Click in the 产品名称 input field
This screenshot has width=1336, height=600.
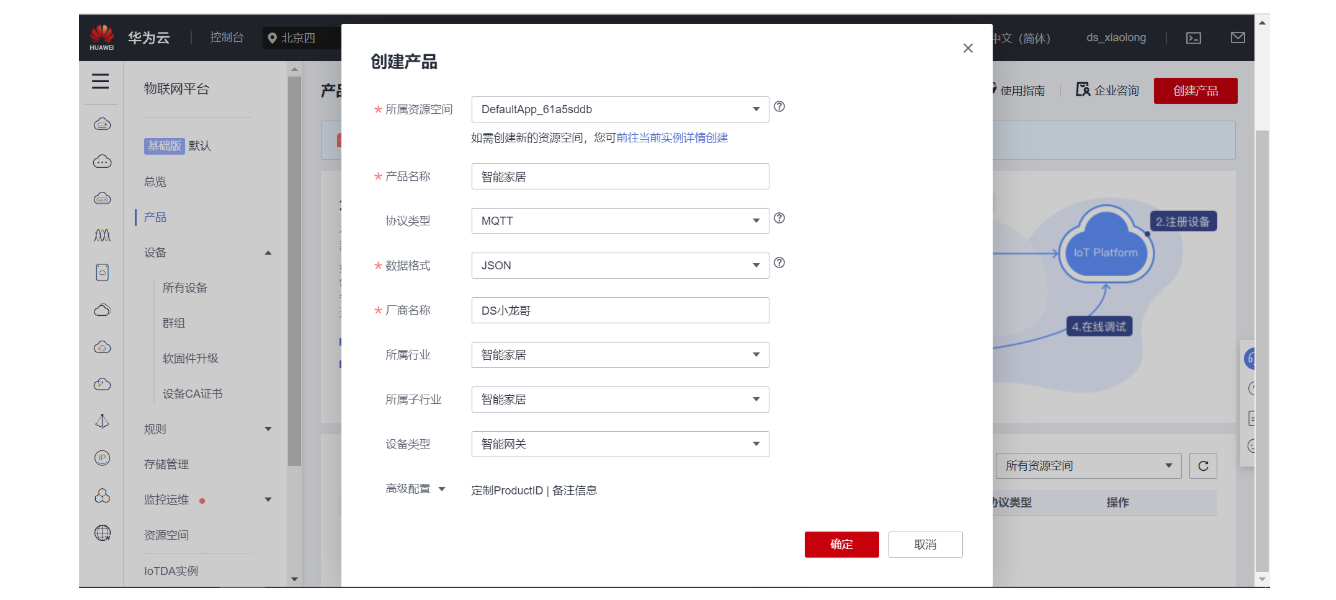(620, 176)
